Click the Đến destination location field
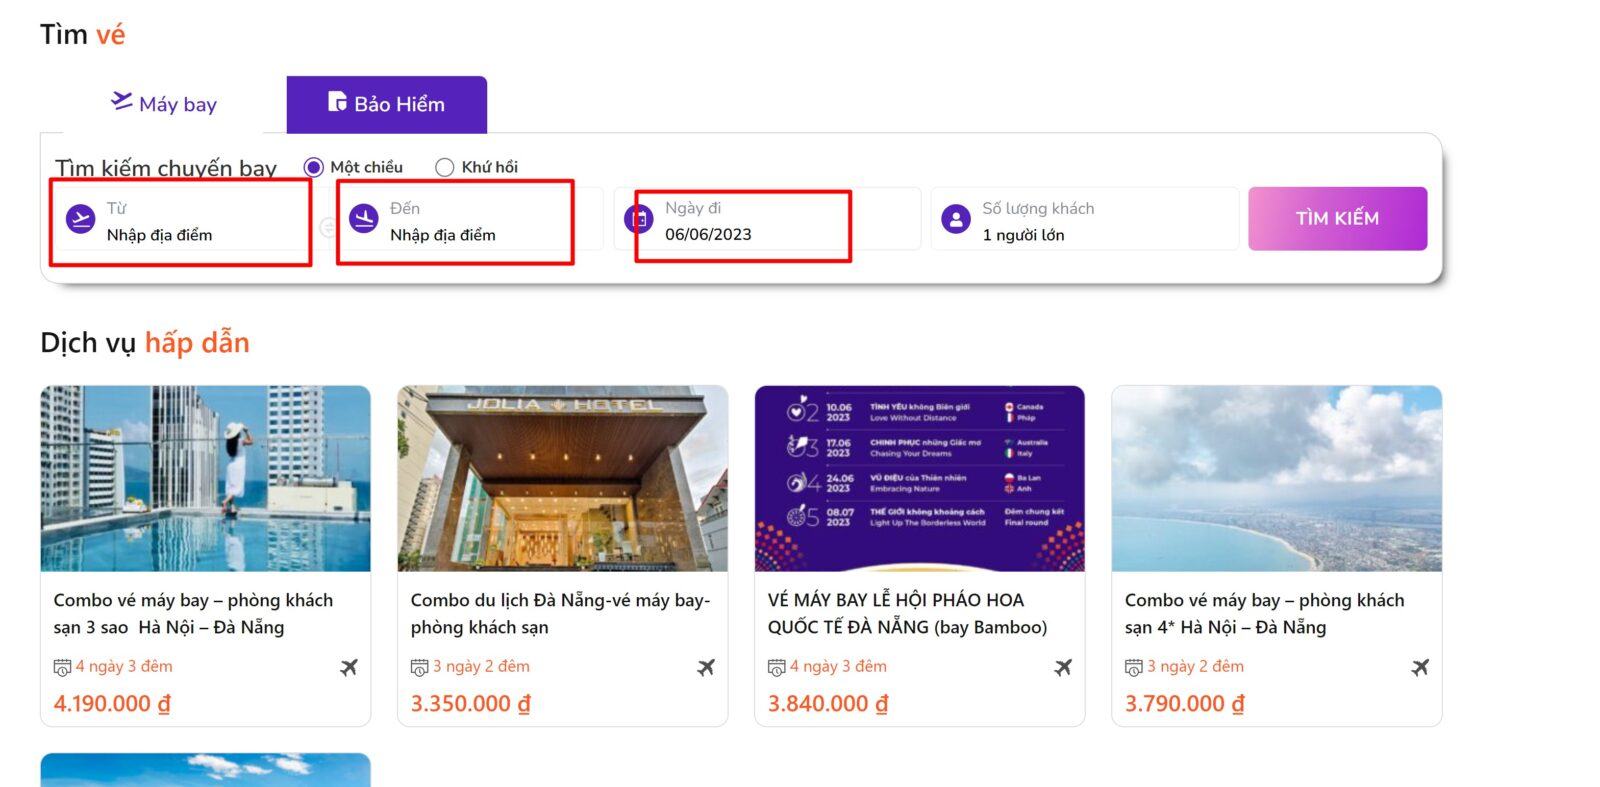Viewport: 1600px width, 787px height. [x=470, y=220]
